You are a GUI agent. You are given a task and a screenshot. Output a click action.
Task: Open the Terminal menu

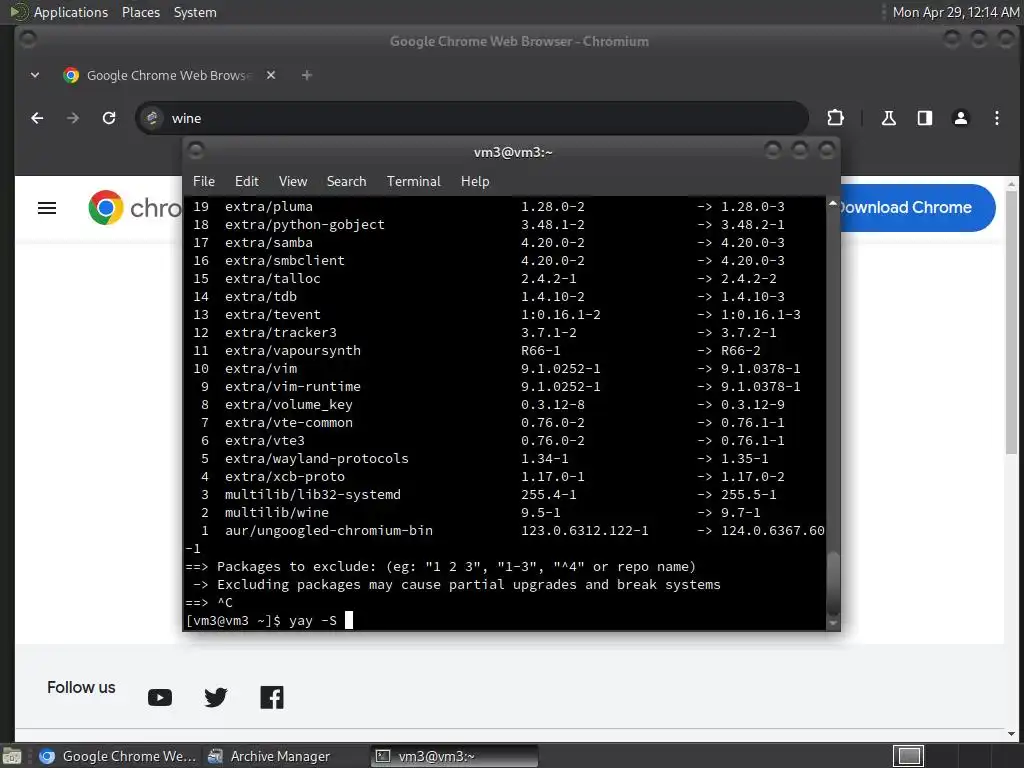tap(413, 182)
